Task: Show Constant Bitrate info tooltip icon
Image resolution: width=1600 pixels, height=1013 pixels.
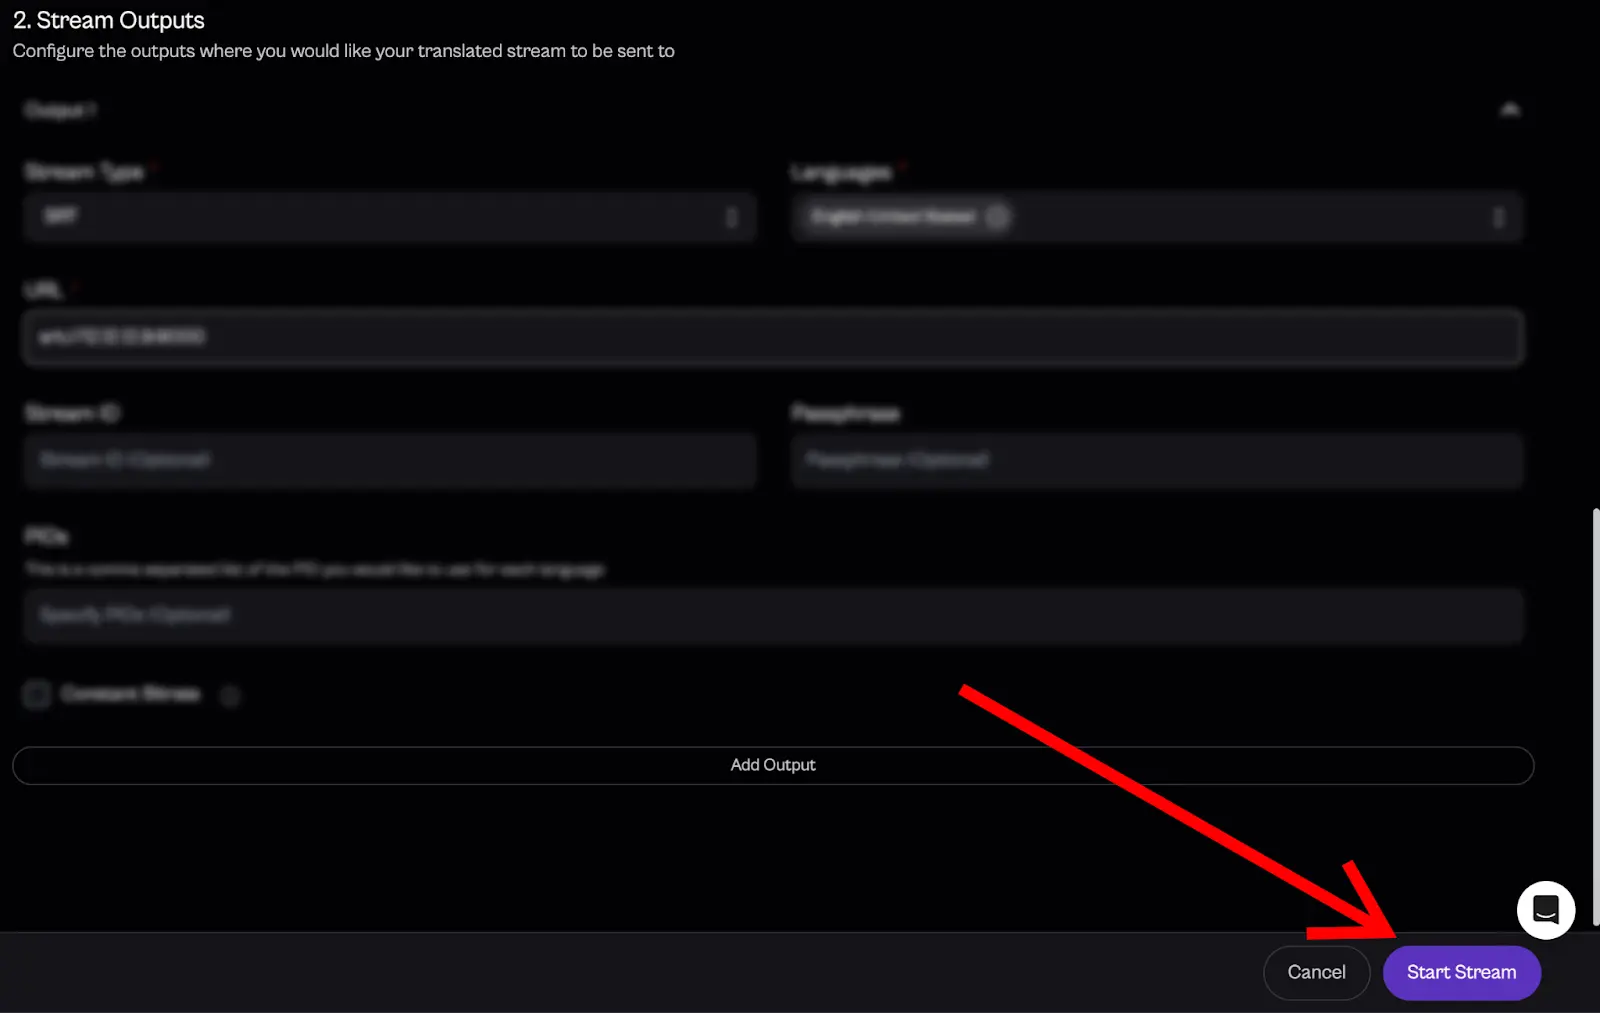Action: 230,695
